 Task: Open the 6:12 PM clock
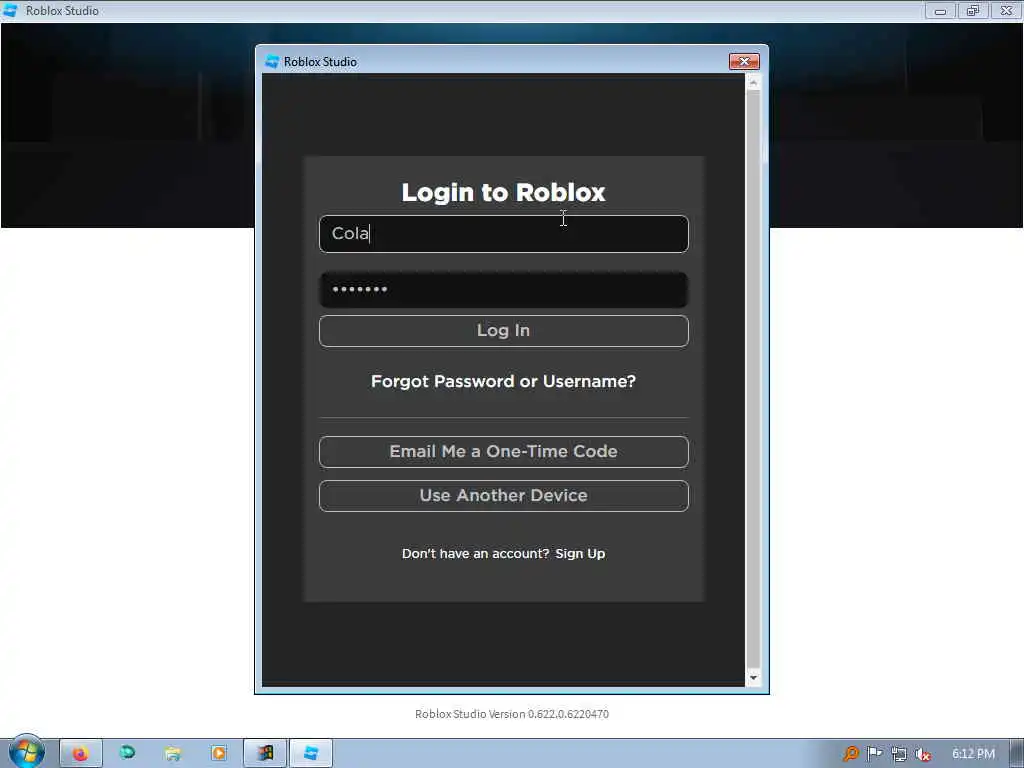(x=973, y=754)
